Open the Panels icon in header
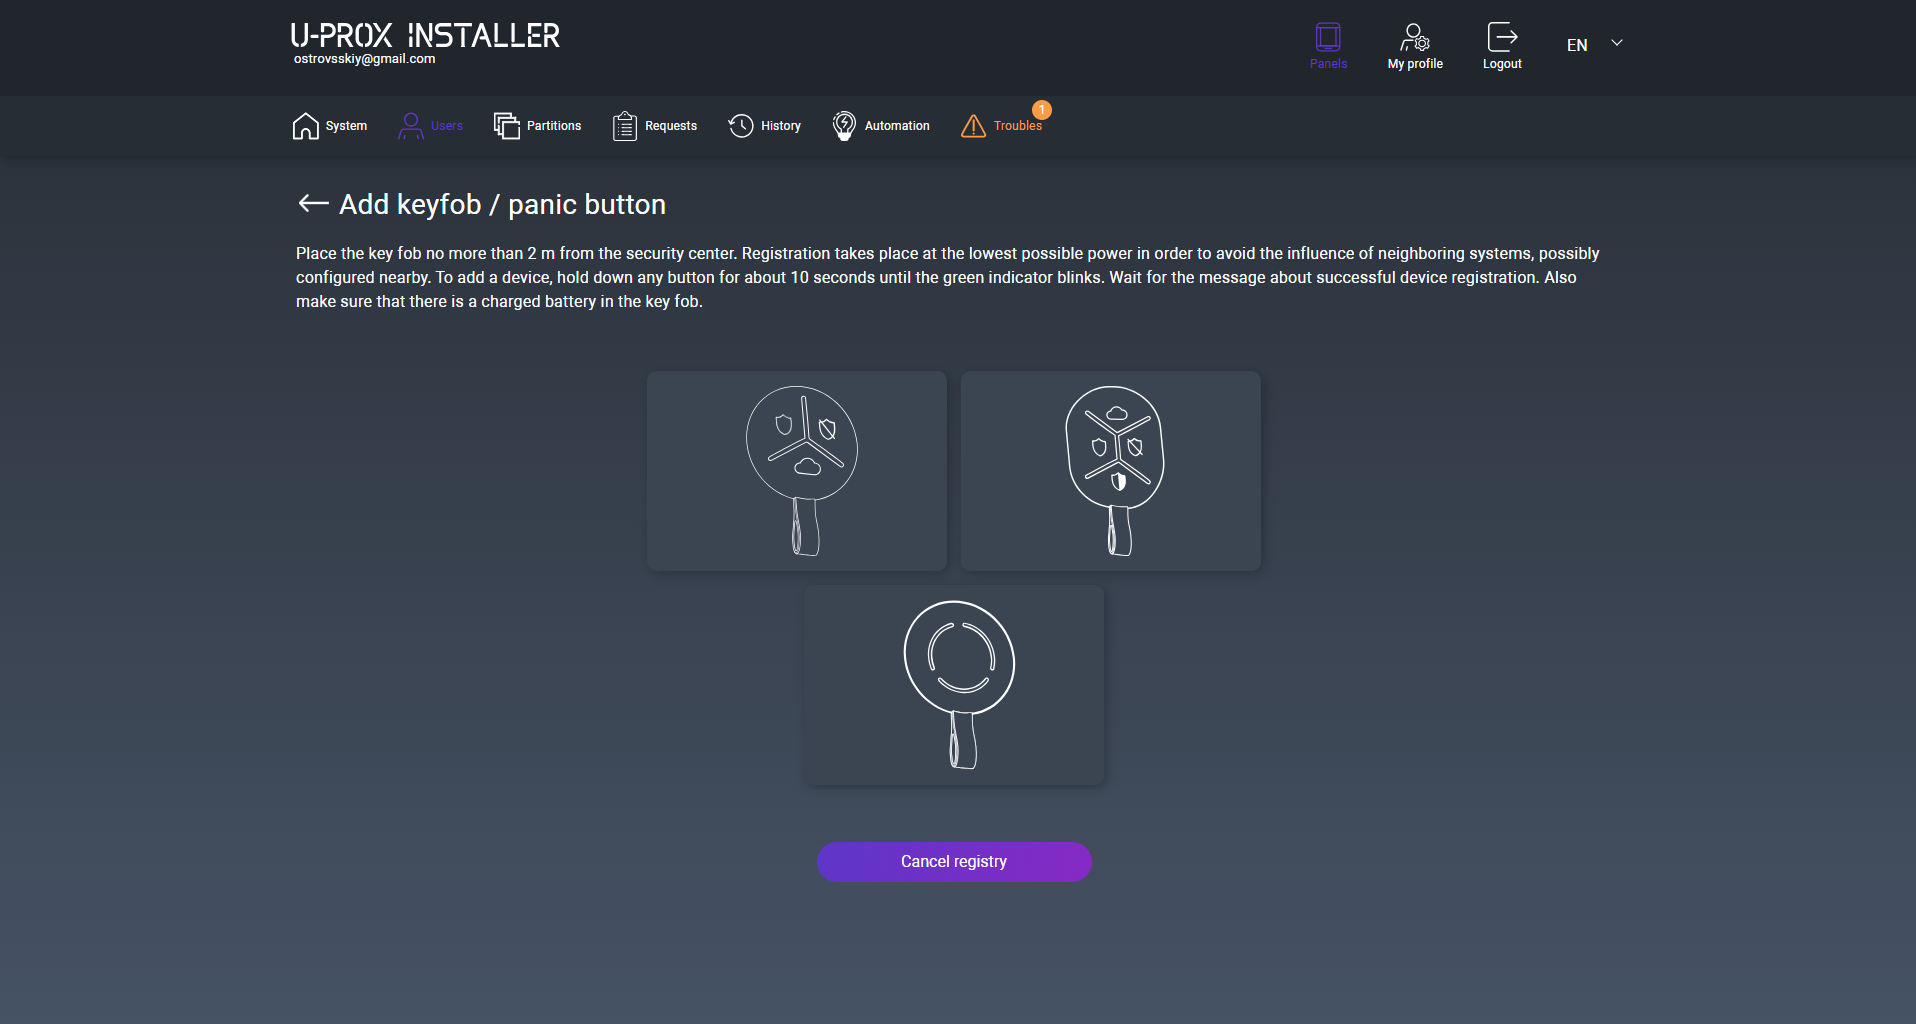 [1328, 38]
